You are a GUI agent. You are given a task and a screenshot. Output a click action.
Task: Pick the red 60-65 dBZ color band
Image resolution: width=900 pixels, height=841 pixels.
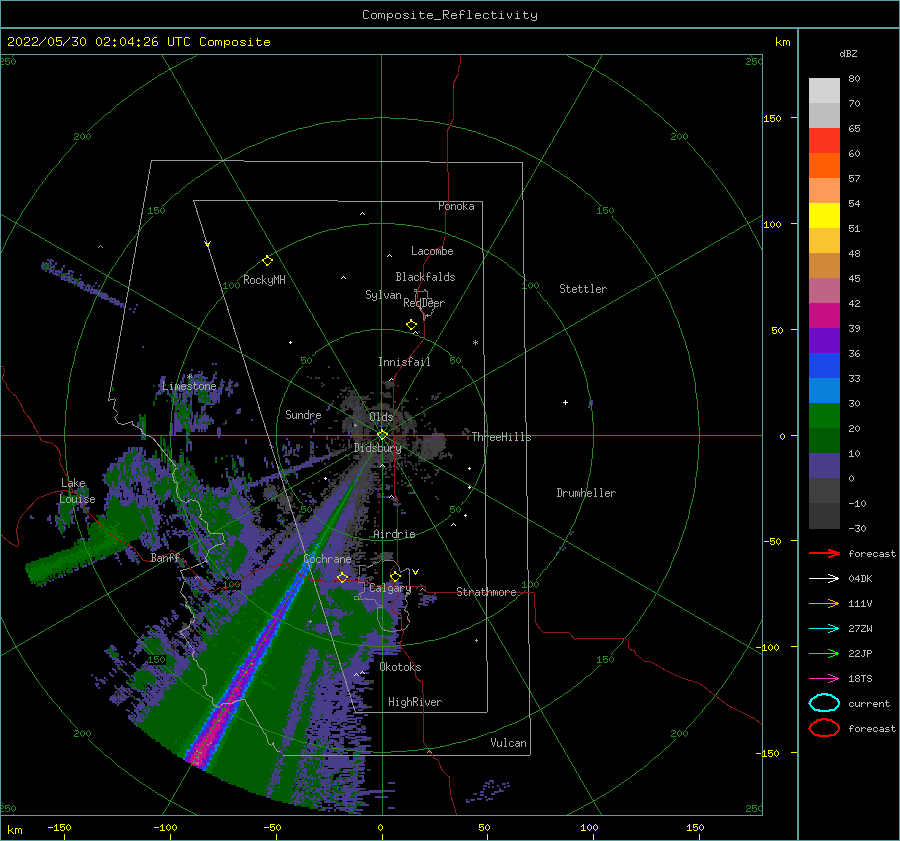(824, 140)
